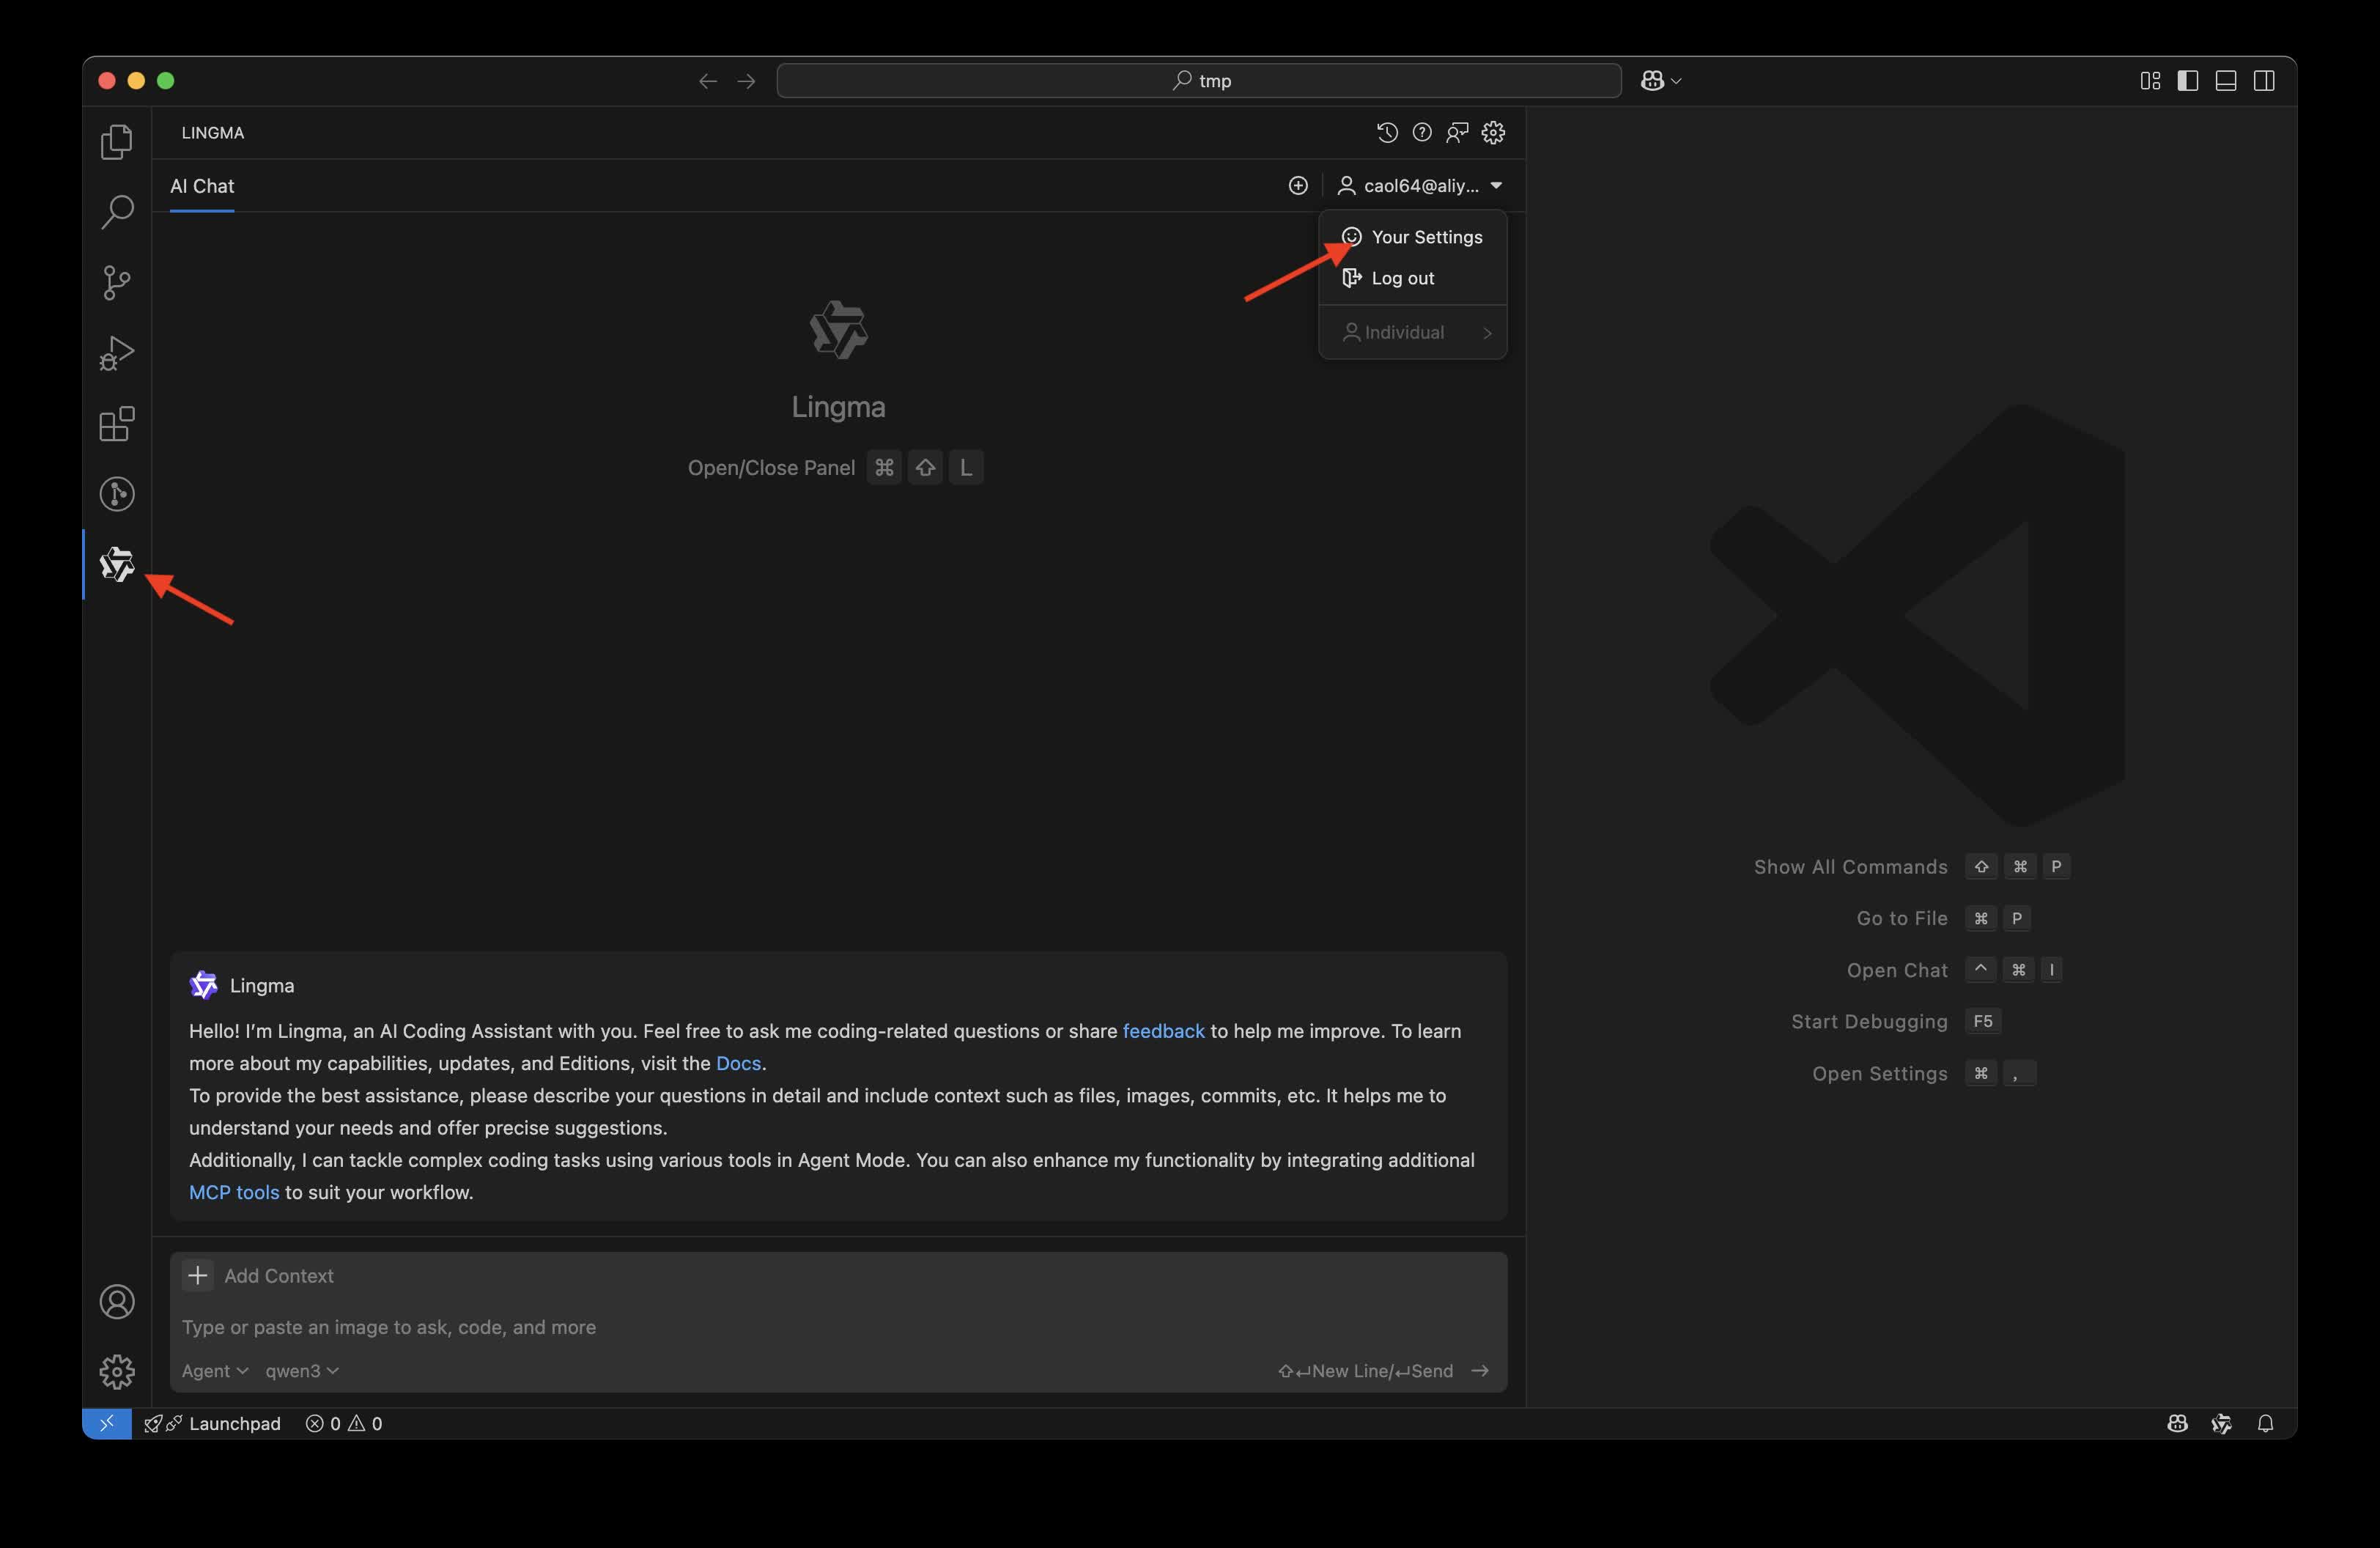Open Run and Debug view
2380x1548 pixels.
[x=117, y=353]
